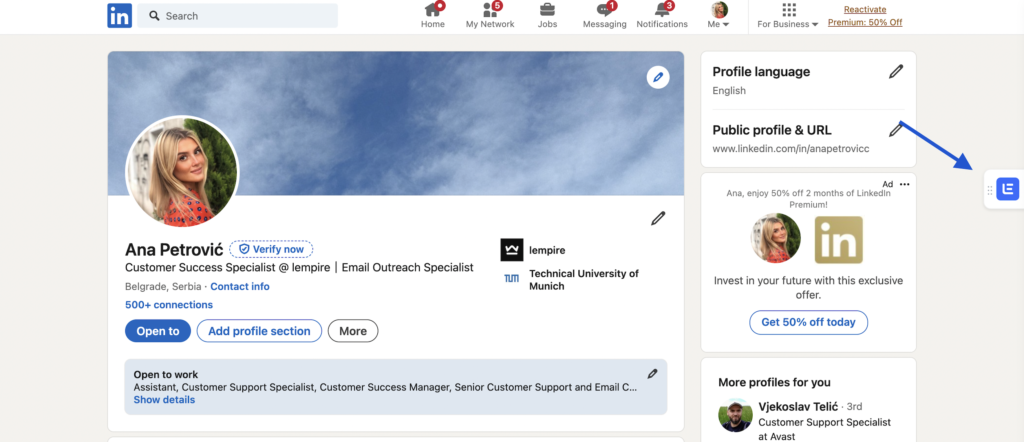
Task: Open My Network icon
Action: pos(490,11)
